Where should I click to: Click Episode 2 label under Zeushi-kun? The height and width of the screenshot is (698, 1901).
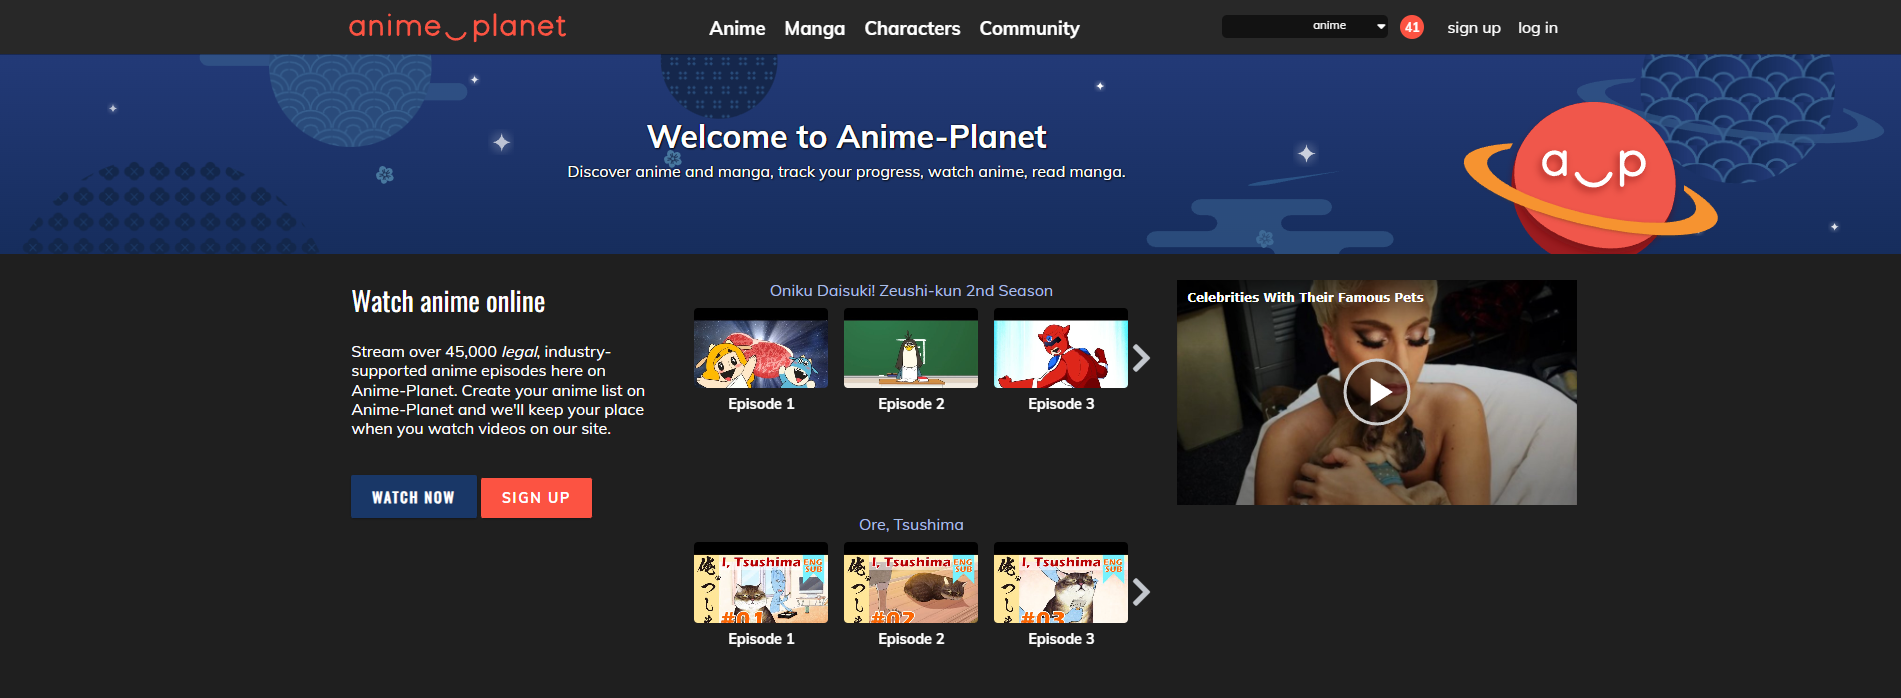[911, 404]
